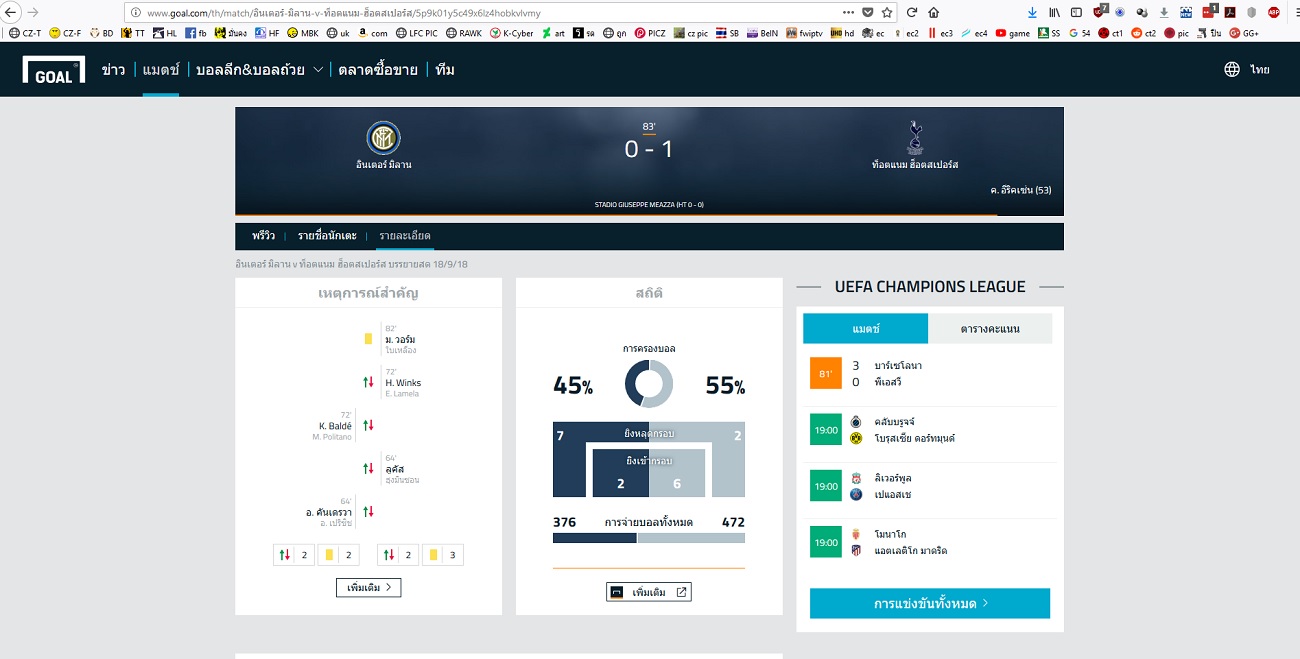Click the อ. คันเดรวา player name
The width and height of the screenshot is (1300, 659).
329,512
